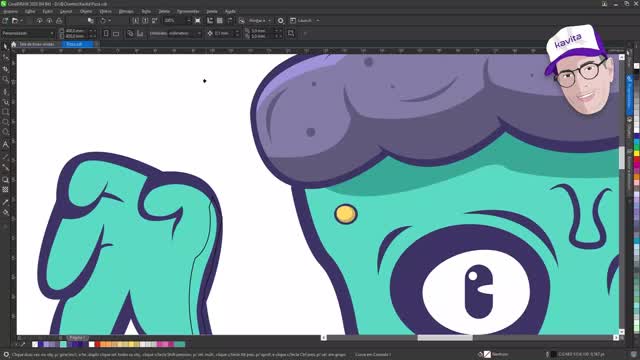This screenshot has width=640, height=360.
Task: Select the Drop Shadow tool
Action: tap(5, 180)
